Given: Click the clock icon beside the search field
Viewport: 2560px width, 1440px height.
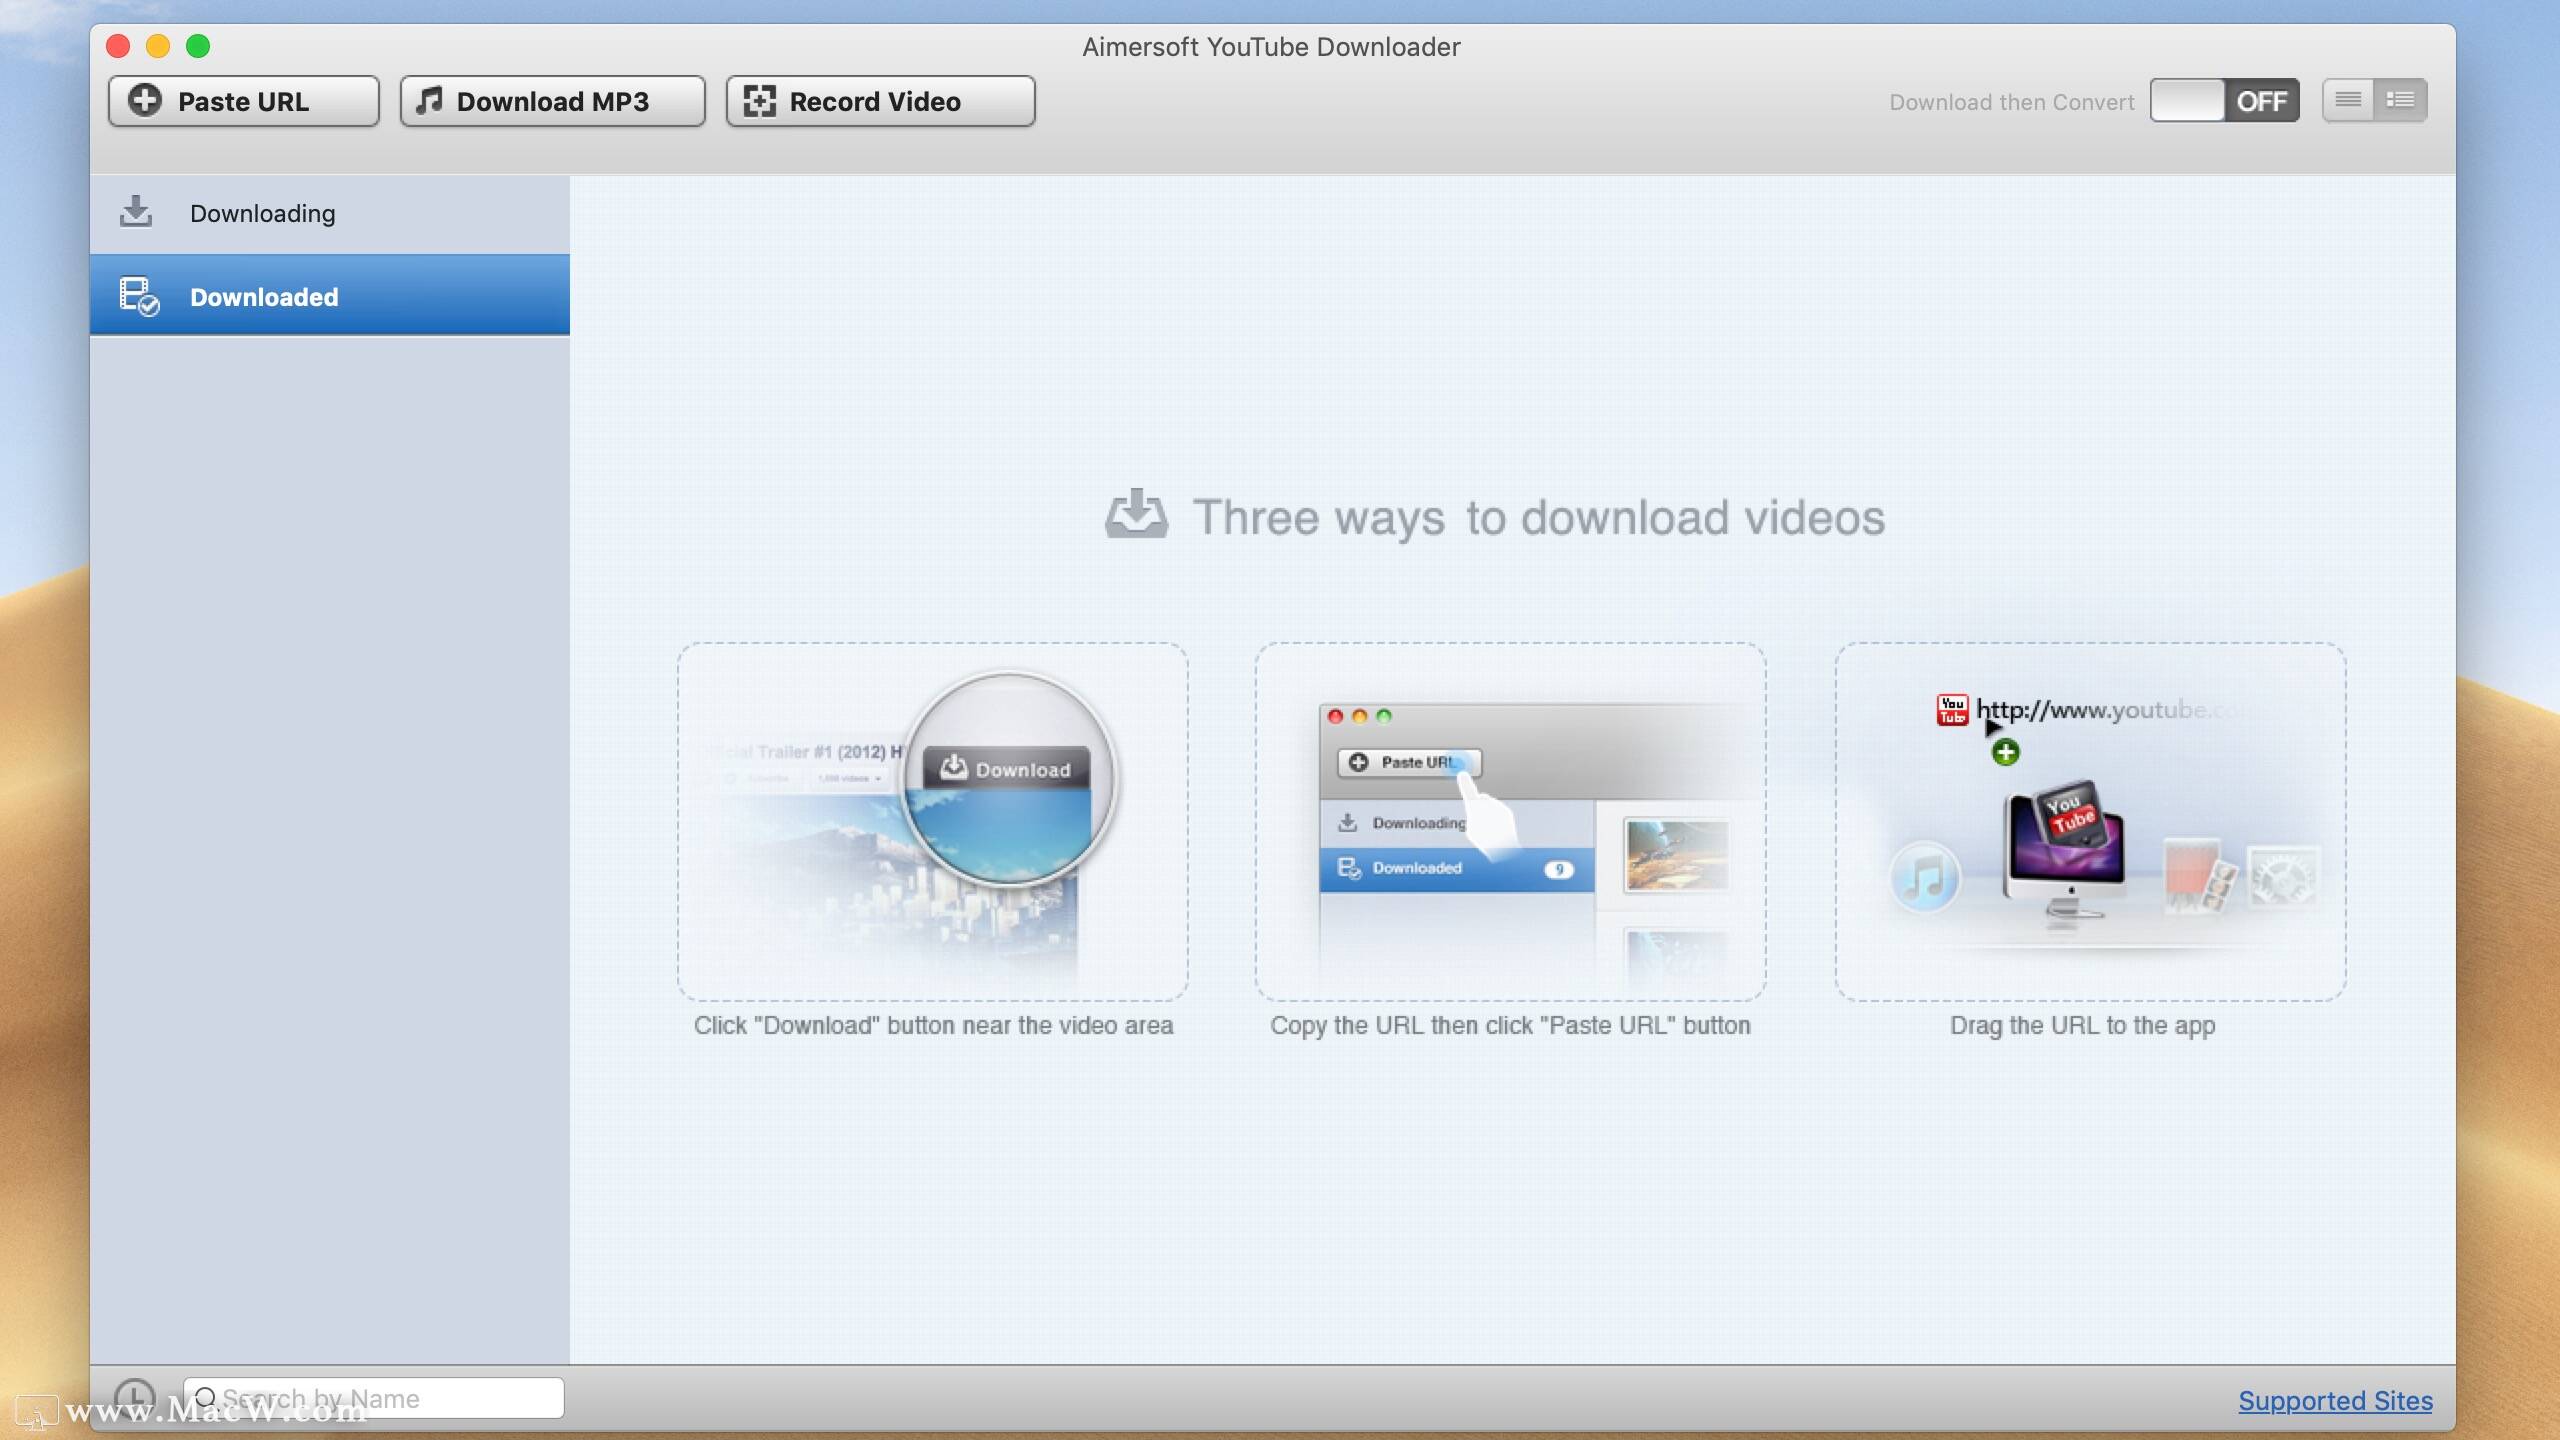Looking at the screenshot, I should click(x=134, y=1396).
